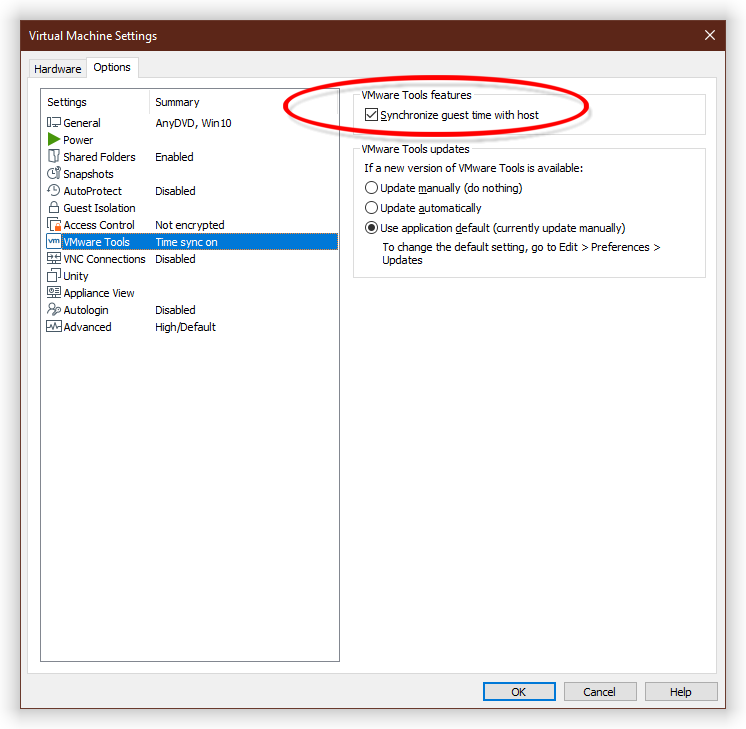Select Use application default radio button
Image resolution: width=746 pixels, height=729 pixels.
pyautogui.click(x=371, y=227)
